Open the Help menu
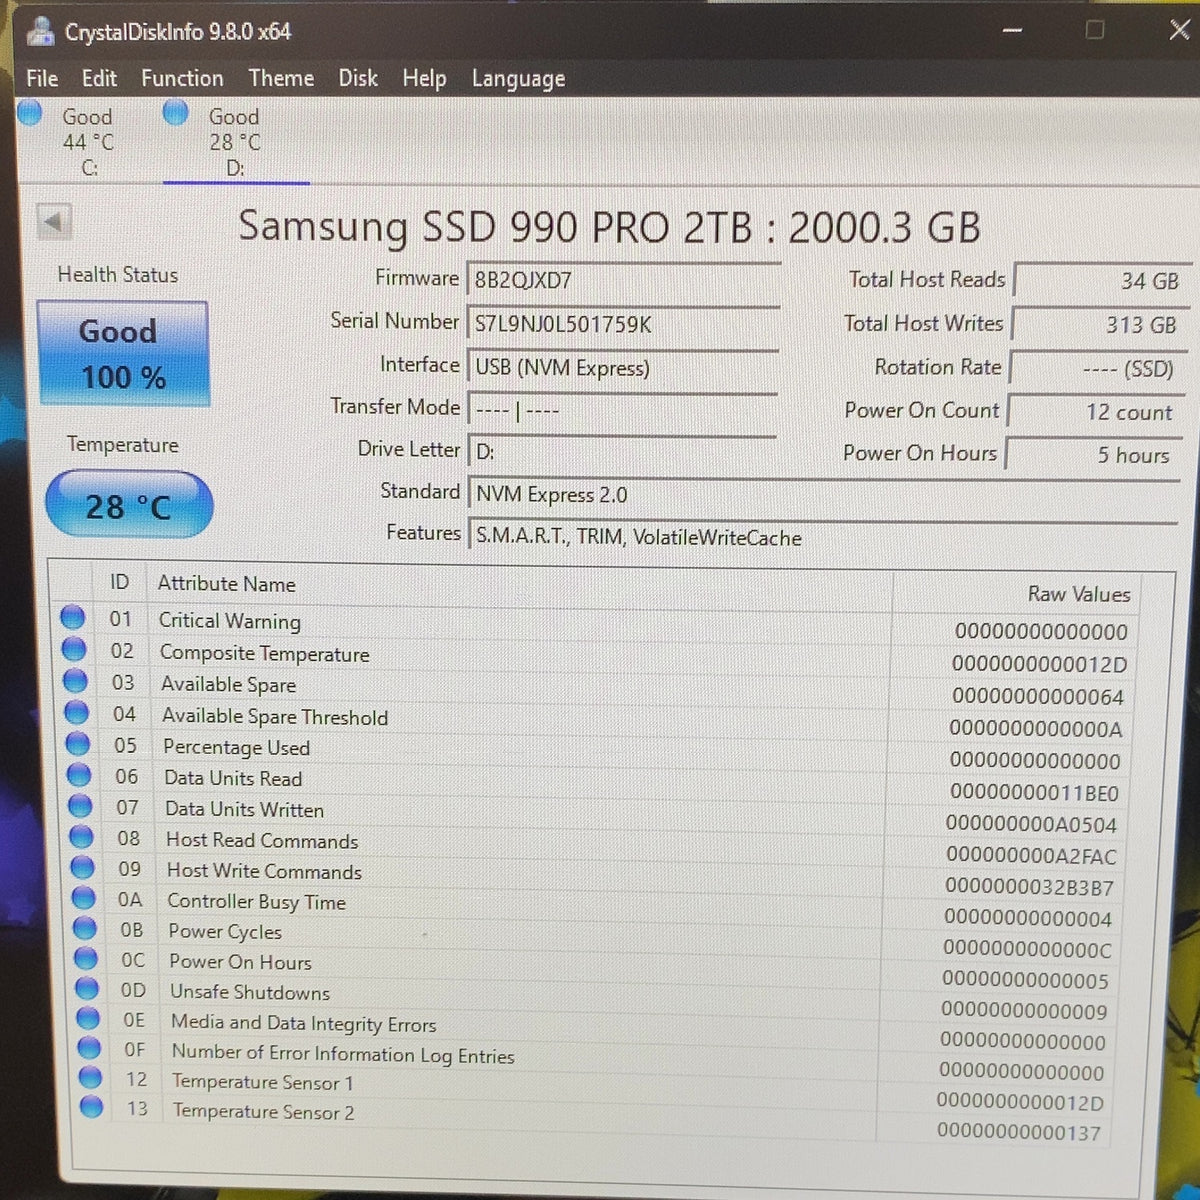 (424, 78)
